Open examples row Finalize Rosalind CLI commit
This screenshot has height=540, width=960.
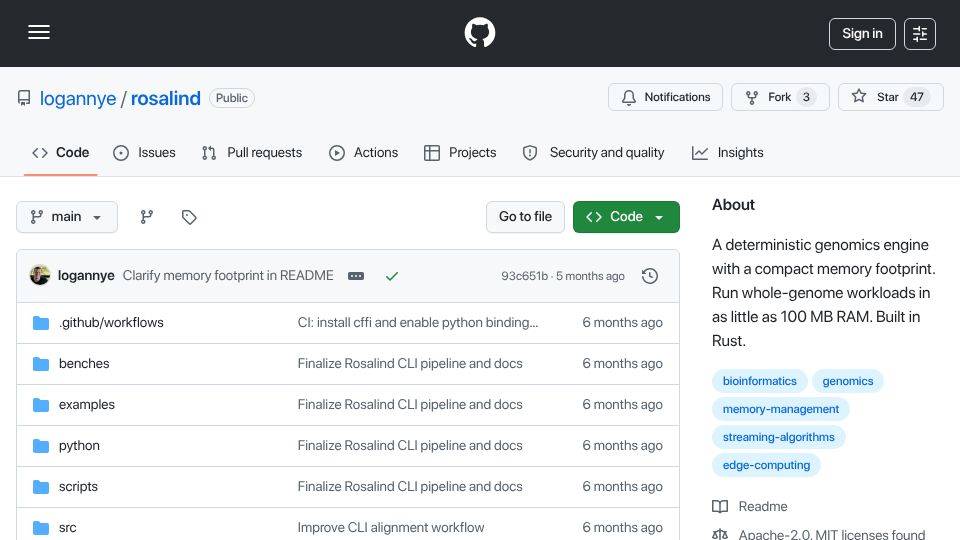(410, 405)
